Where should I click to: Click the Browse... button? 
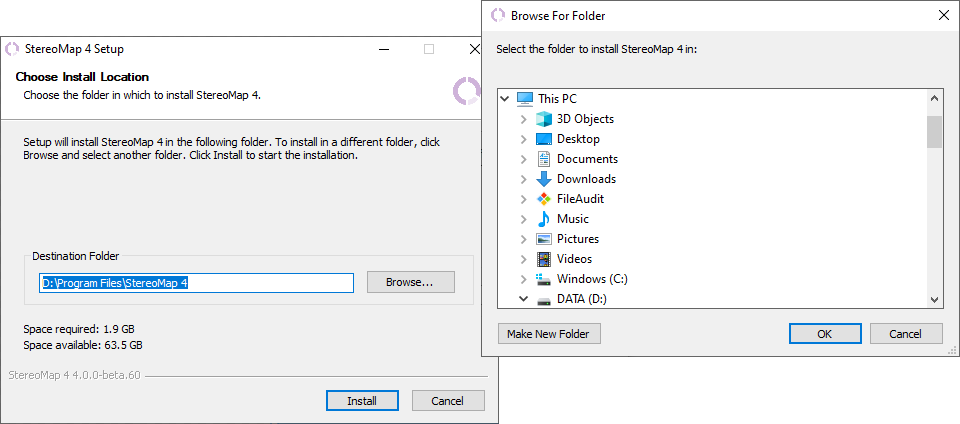[410, 282]
